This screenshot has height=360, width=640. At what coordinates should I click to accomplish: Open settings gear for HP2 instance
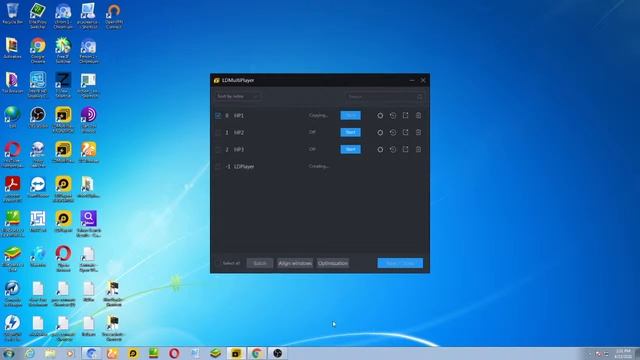pyautogui.click(x=380, y=132)
